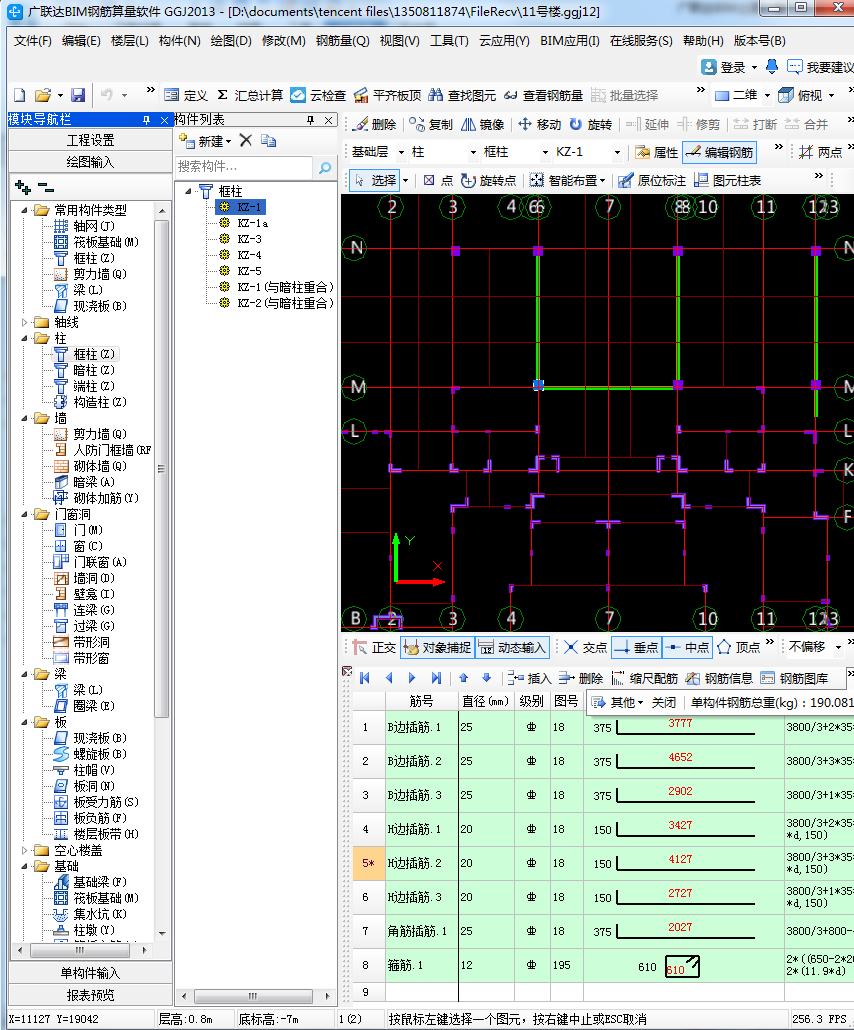Open BIM应用(I) menu
The image size is (854, 1030).
pyautogui.click(x=570, y=41)
